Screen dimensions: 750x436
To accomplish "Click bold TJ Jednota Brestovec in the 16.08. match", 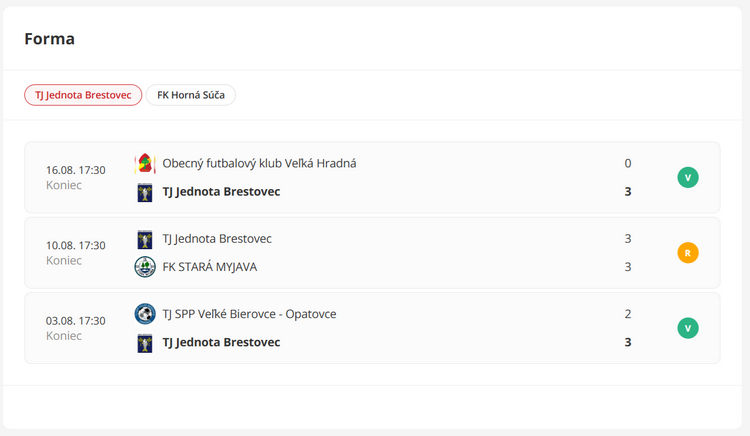I will (x=221, y=192).
